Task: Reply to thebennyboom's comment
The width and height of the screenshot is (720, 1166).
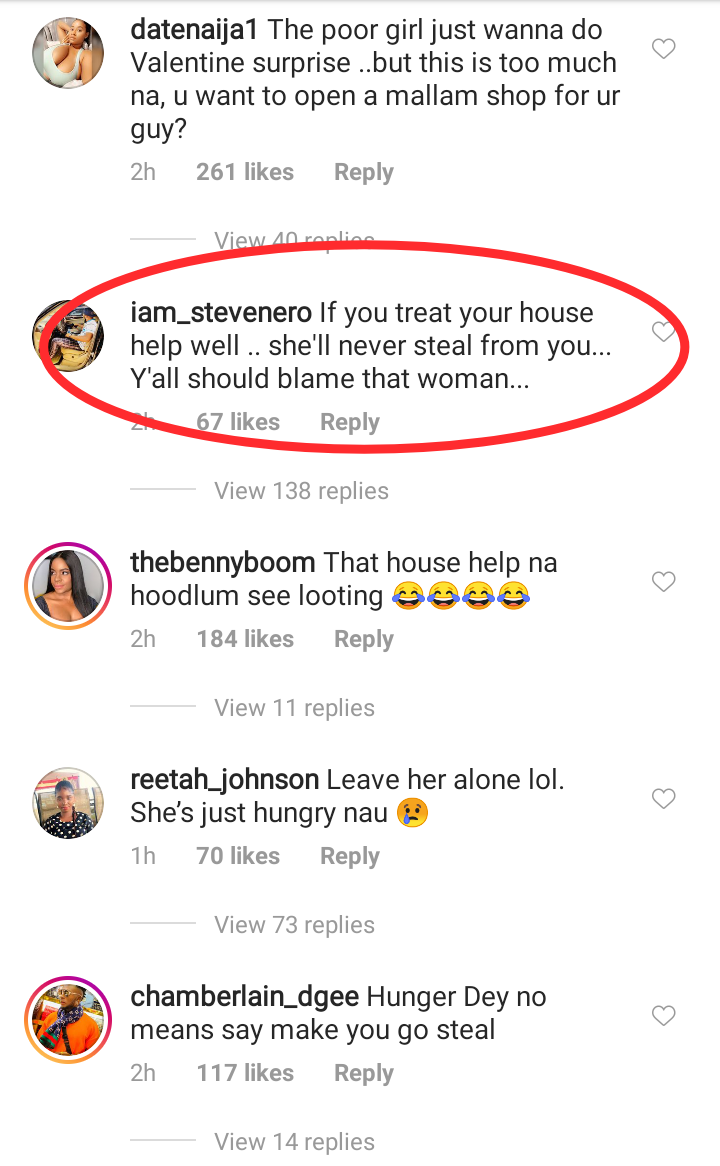Action: click(x=364, y=640)
